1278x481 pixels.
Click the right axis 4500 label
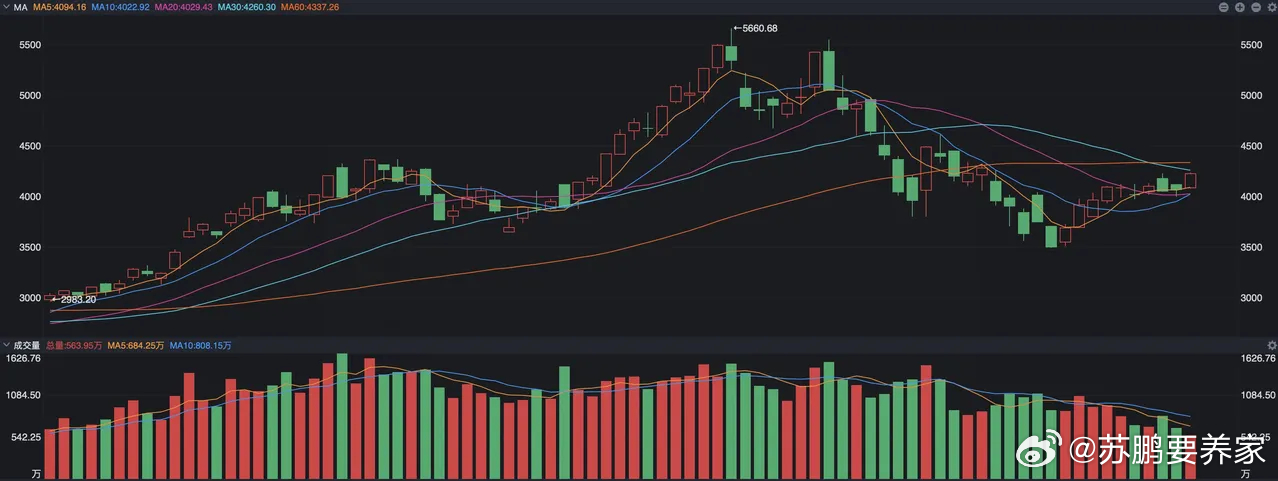click(1251, 146)
